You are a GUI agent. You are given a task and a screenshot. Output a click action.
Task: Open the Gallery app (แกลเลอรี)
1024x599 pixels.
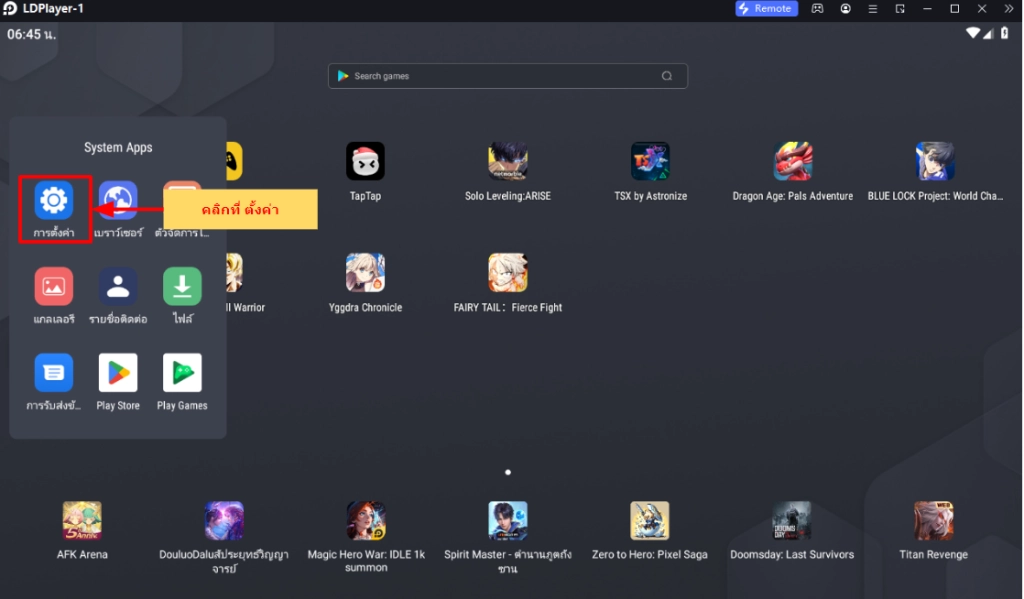pos(54,287)
